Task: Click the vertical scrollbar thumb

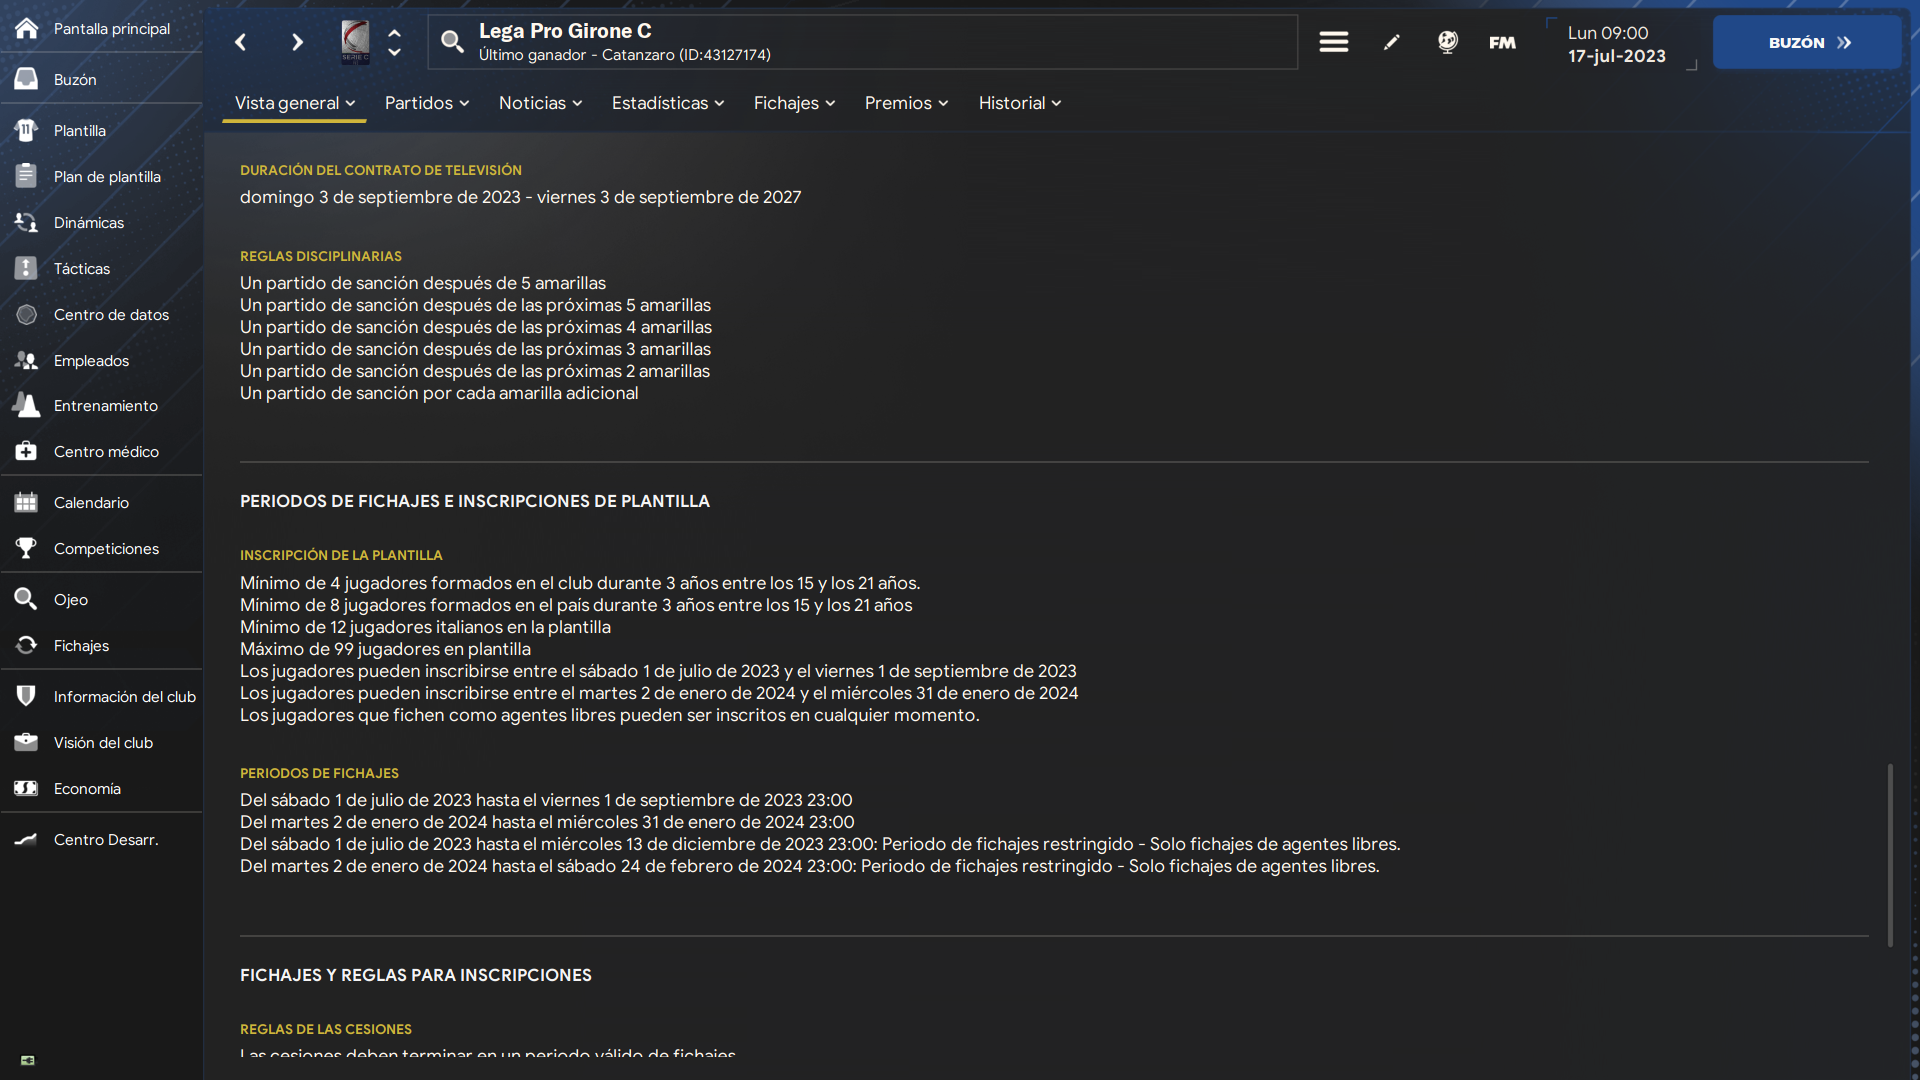Action: click(1890, 855)
